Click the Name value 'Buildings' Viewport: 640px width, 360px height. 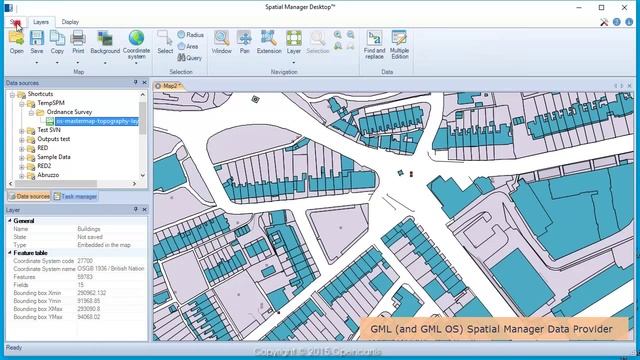89,229
